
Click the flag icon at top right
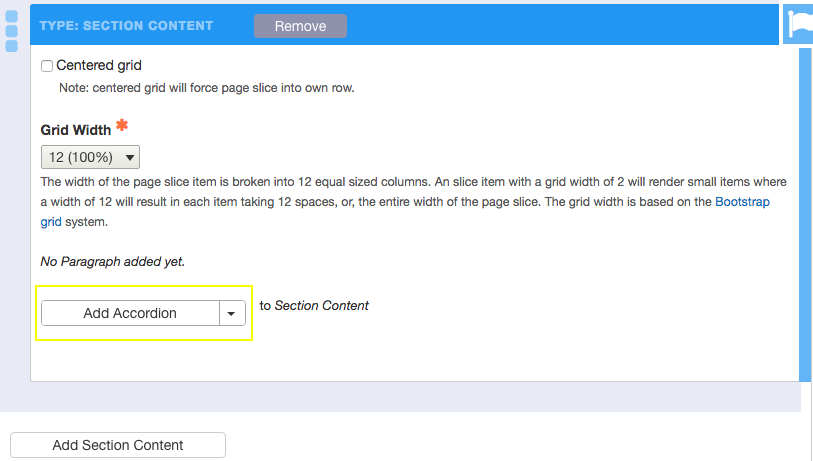click(799, 24)
